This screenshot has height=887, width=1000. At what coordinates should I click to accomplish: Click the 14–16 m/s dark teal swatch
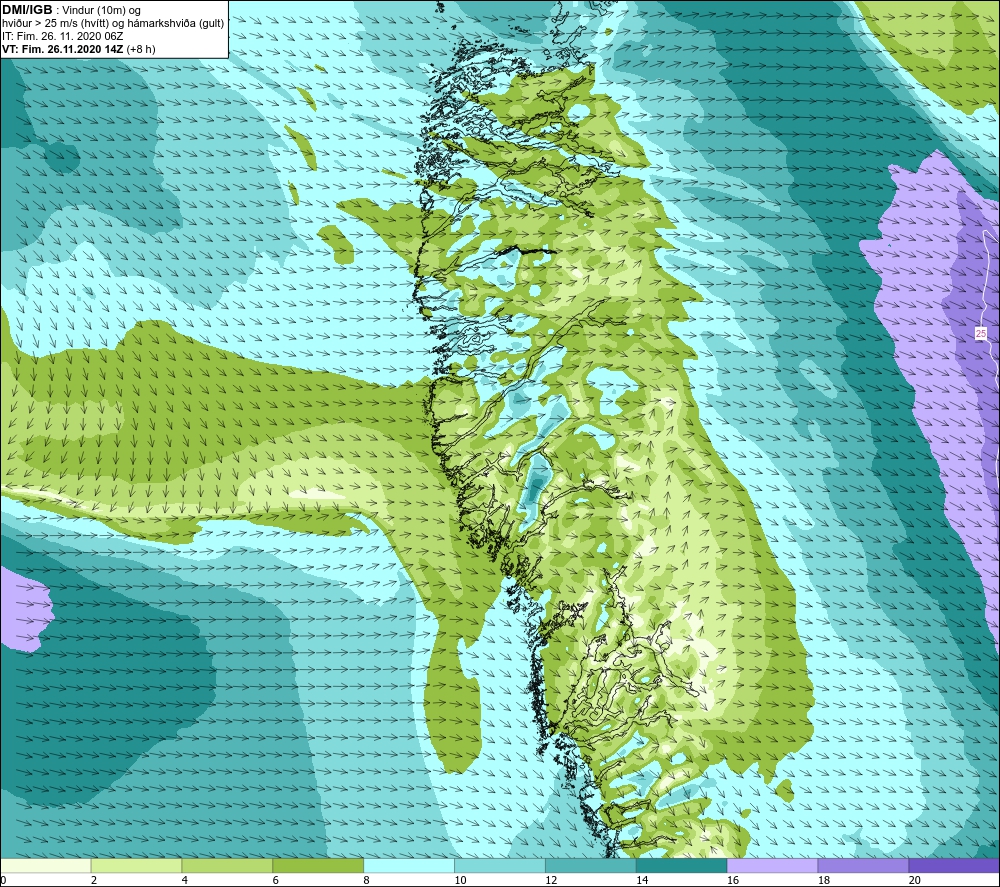click(681, 865)
